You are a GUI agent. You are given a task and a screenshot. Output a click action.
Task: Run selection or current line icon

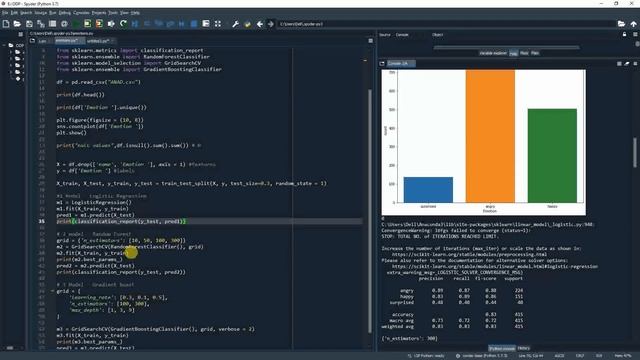coord(111,24)
